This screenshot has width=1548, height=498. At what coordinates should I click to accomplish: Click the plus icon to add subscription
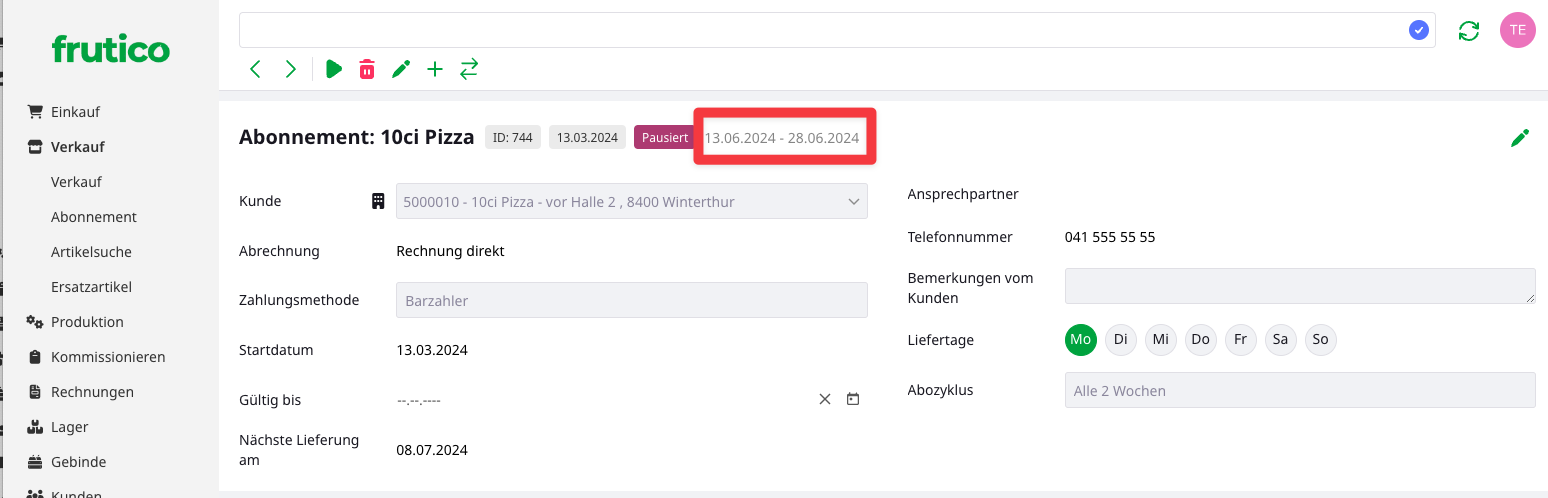pyautogui.click(x=435, y=69)
